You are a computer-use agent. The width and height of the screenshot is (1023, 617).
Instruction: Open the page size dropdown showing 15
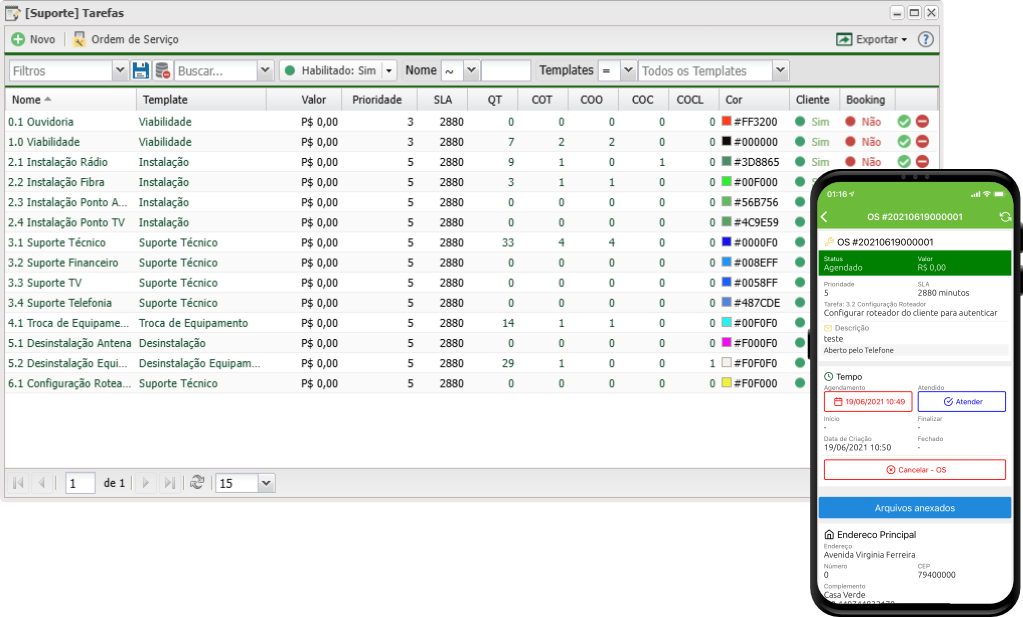point(265,483)
